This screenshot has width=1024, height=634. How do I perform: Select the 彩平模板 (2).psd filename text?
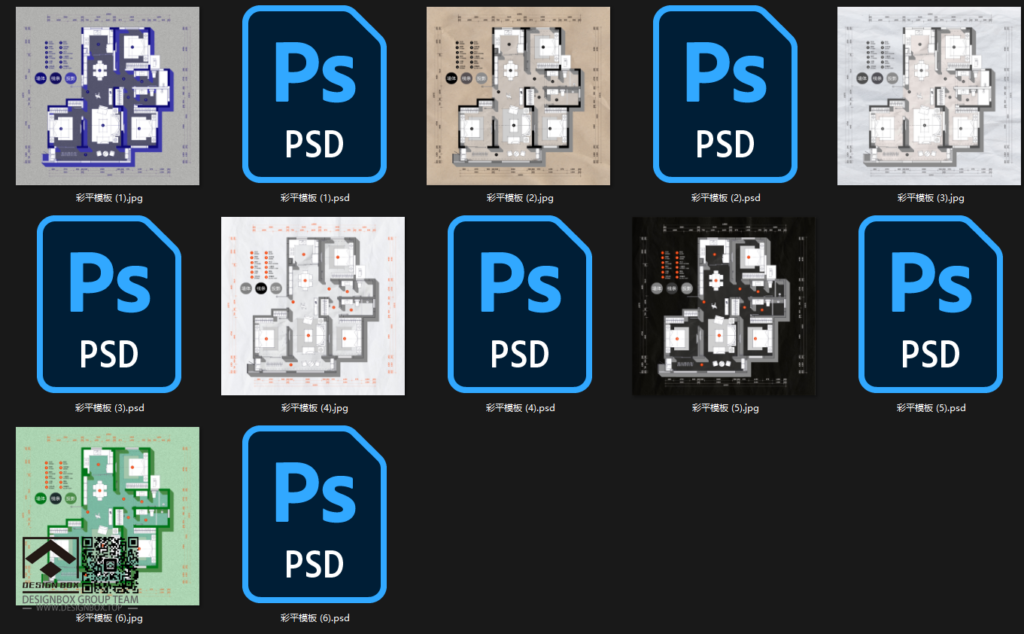pyautogui.click(x=724, y=198)
